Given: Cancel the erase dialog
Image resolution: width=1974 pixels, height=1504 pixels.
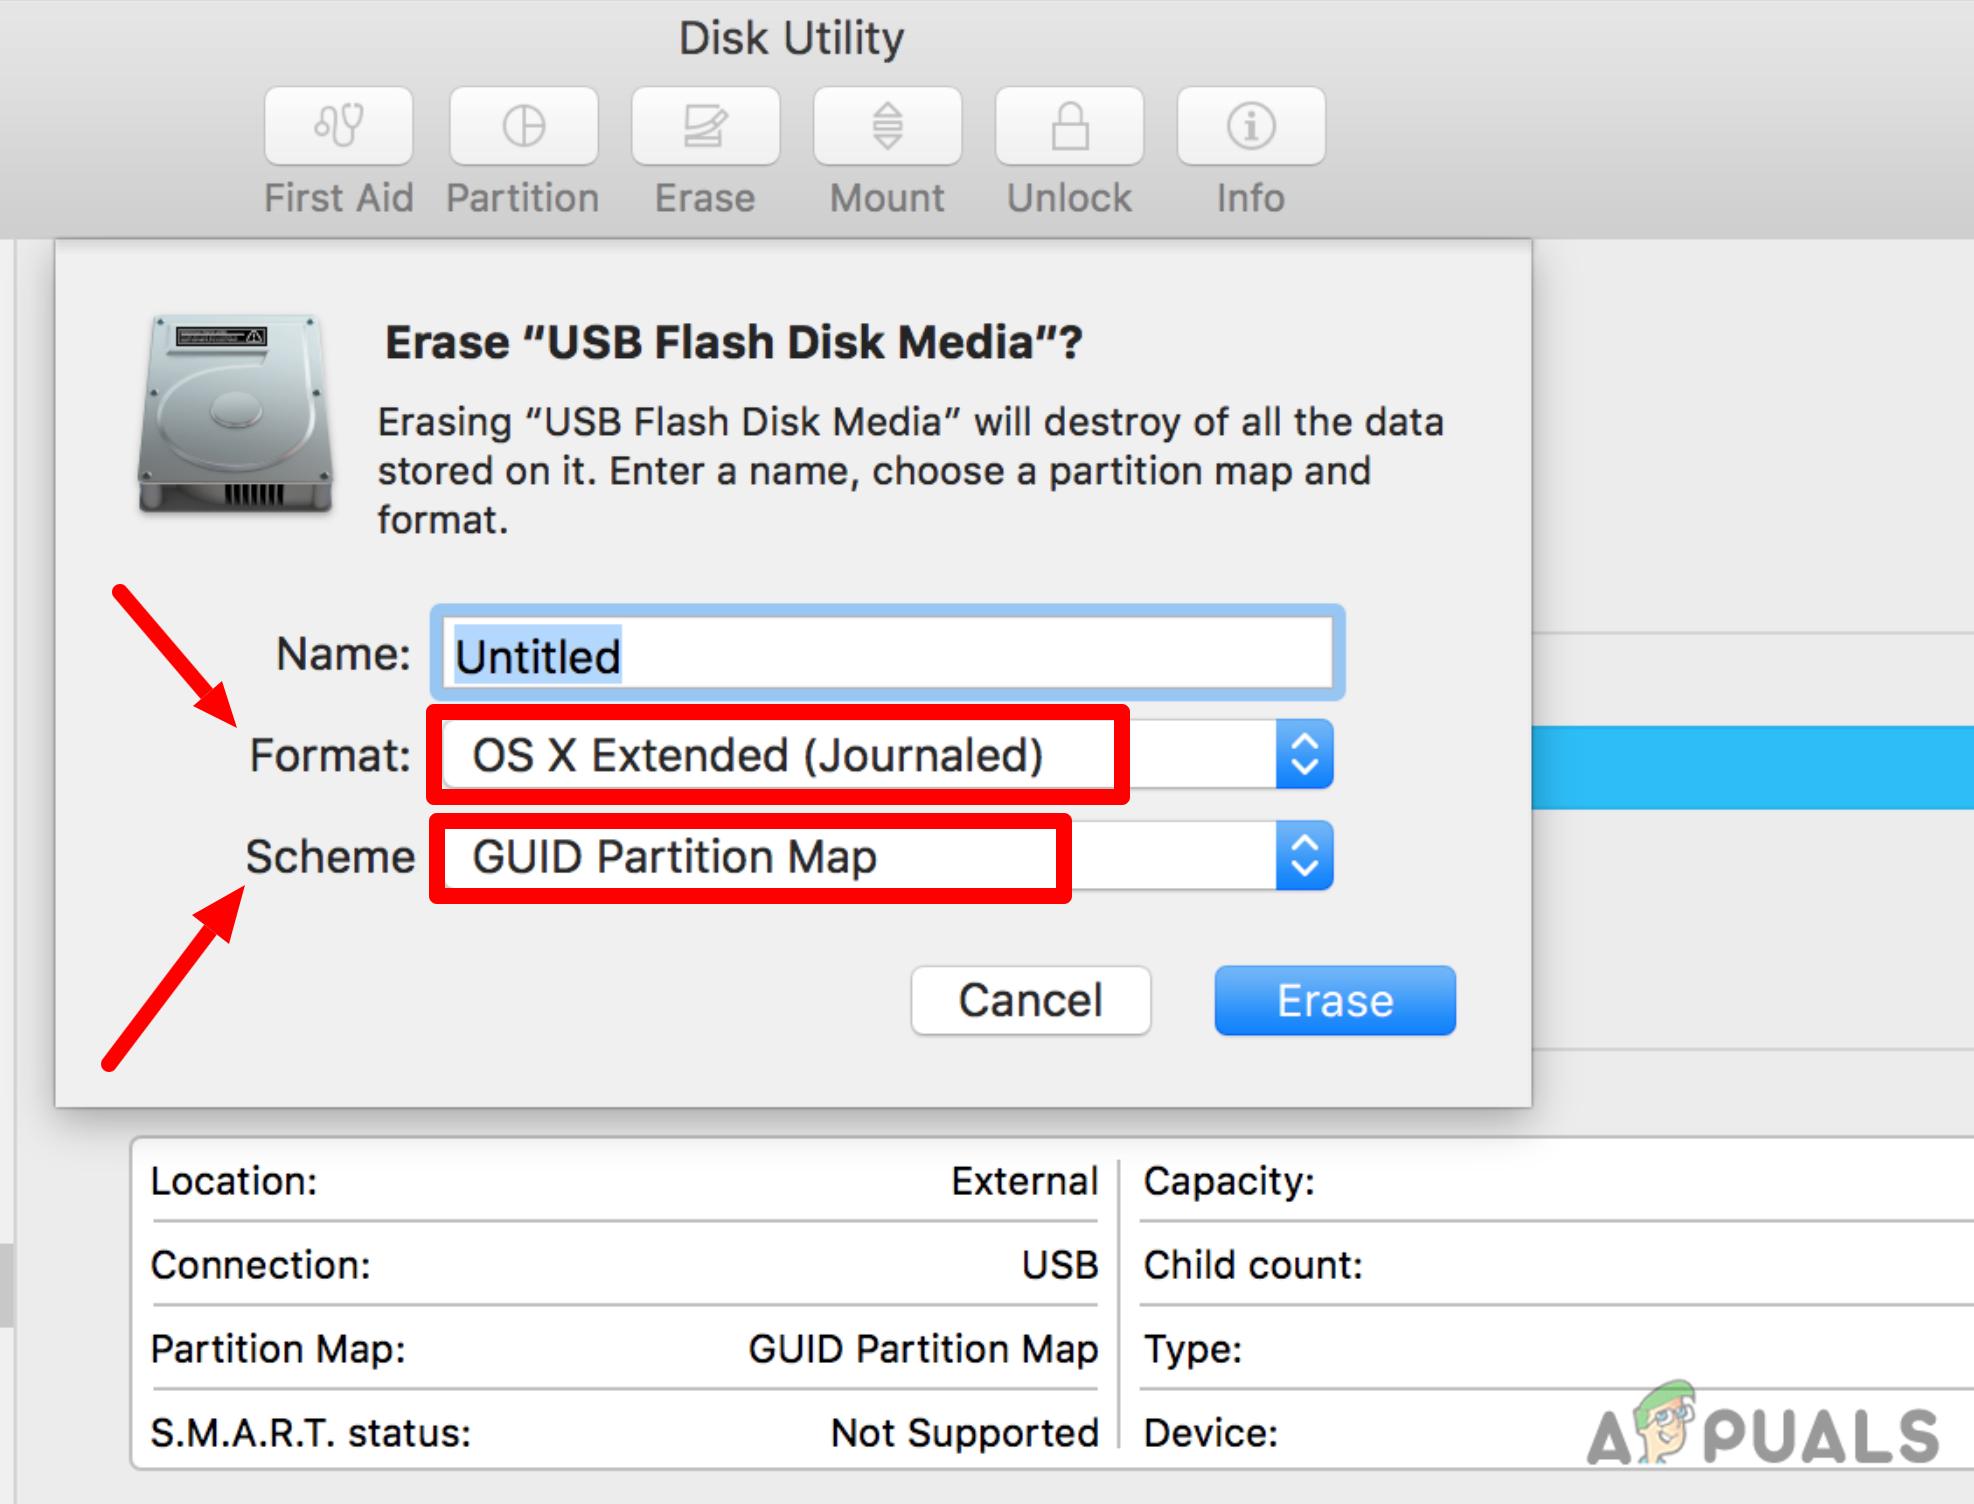Looking at the screenshot, I should click(1031, 1000).
